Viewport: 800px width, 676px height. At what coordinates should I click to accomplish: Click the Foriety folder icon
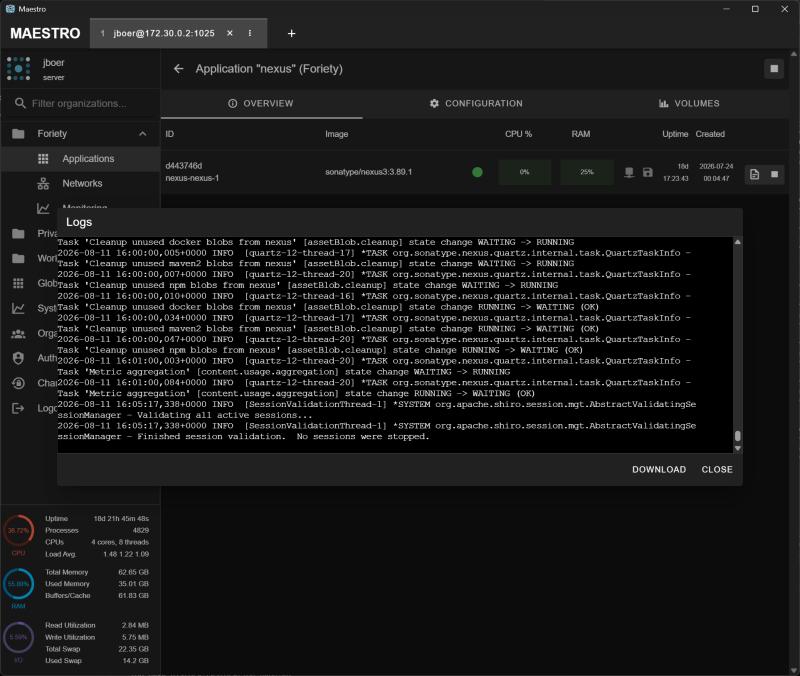tap(18, 134)
